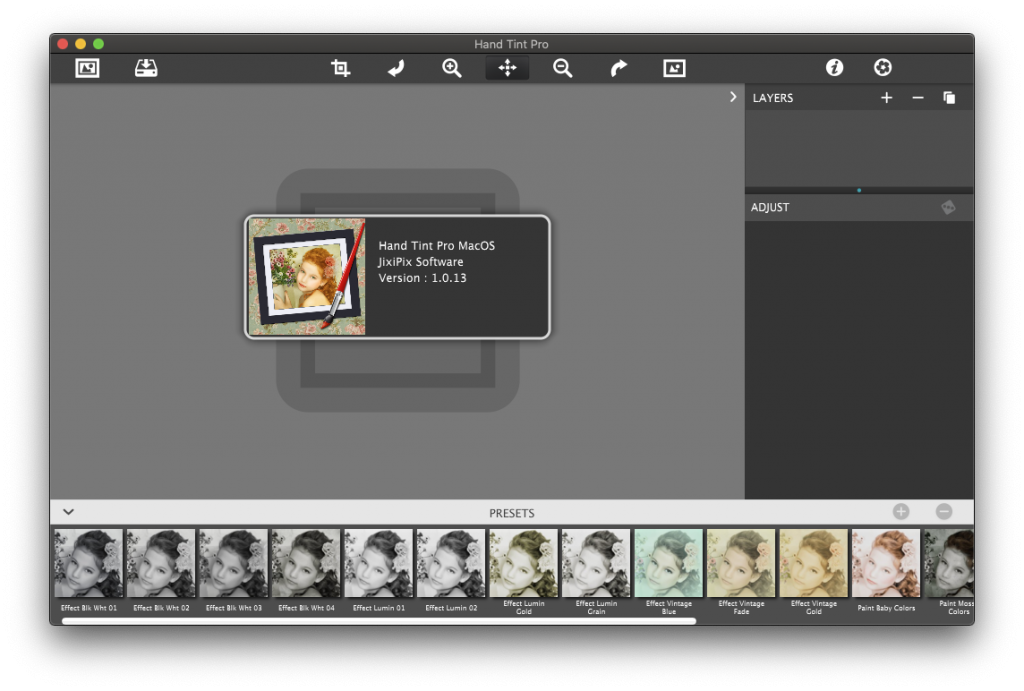Click the PRESETS title label
The width and height of the screenshot is (1024, 691).
coord(512,513)
